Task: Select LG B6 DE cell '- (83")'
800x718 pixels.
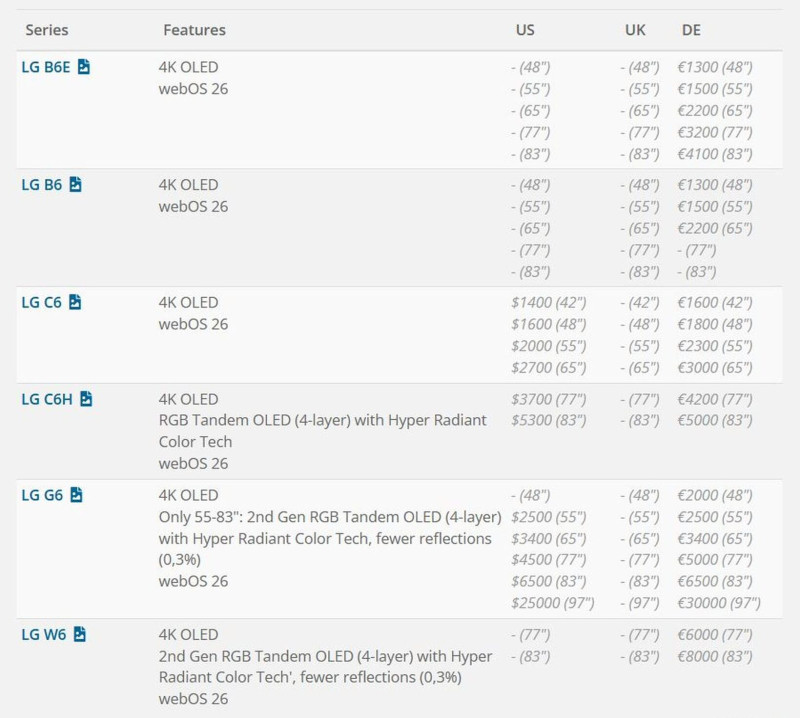Action: tap(696, 271)
